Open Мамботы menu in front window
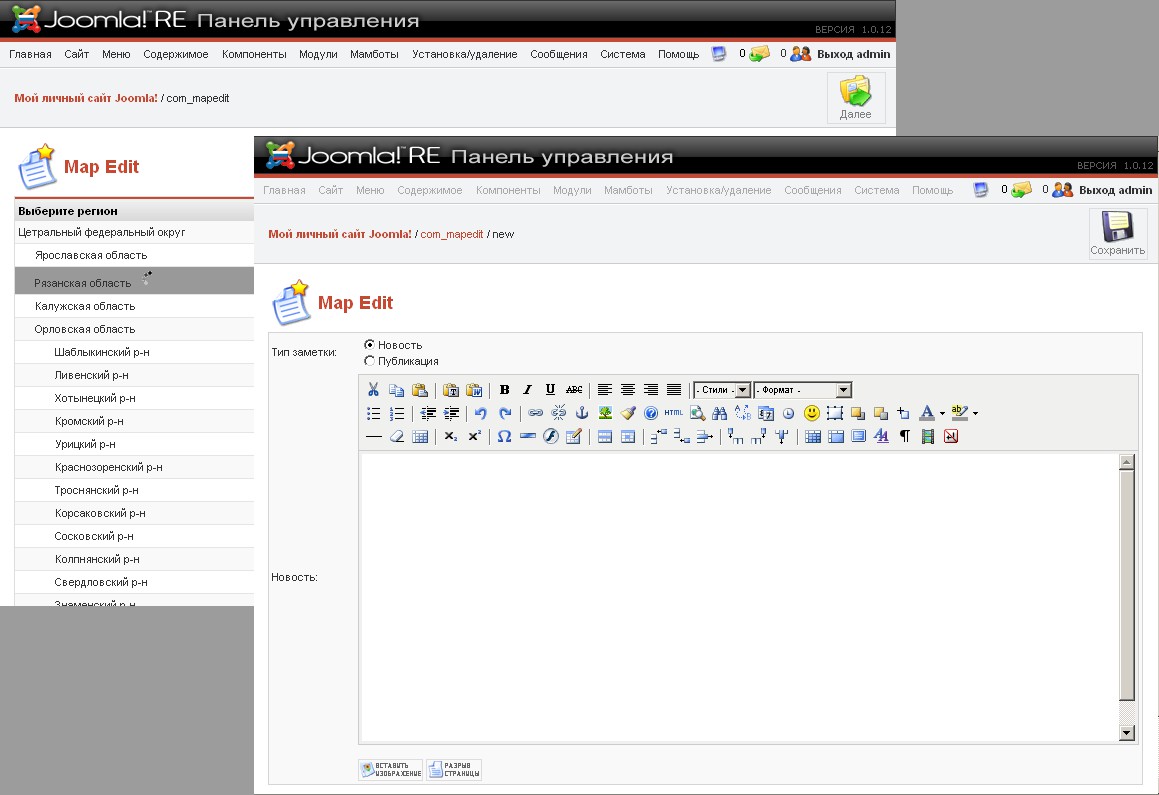The height and width of the screenshot is (795, 1159). click(x=628, y=190)
